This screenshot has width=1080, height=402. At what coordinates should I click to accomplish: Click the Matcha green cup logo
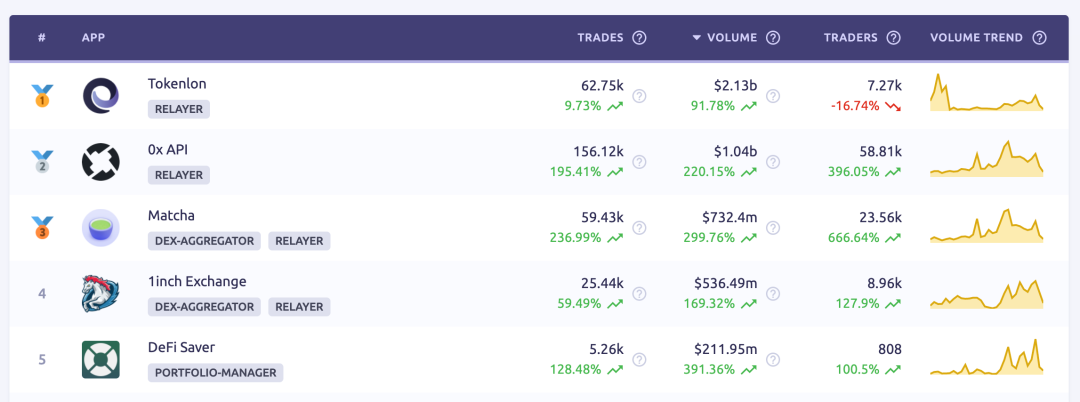[x=100, y=228]
